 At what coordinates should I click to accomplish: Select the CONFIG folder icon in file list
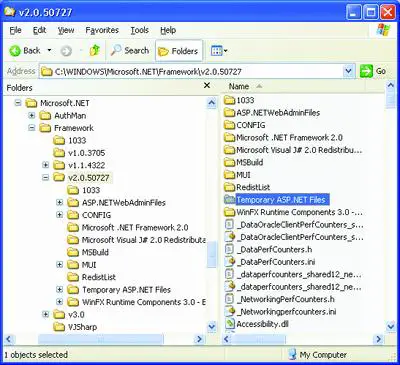[230, 125]
